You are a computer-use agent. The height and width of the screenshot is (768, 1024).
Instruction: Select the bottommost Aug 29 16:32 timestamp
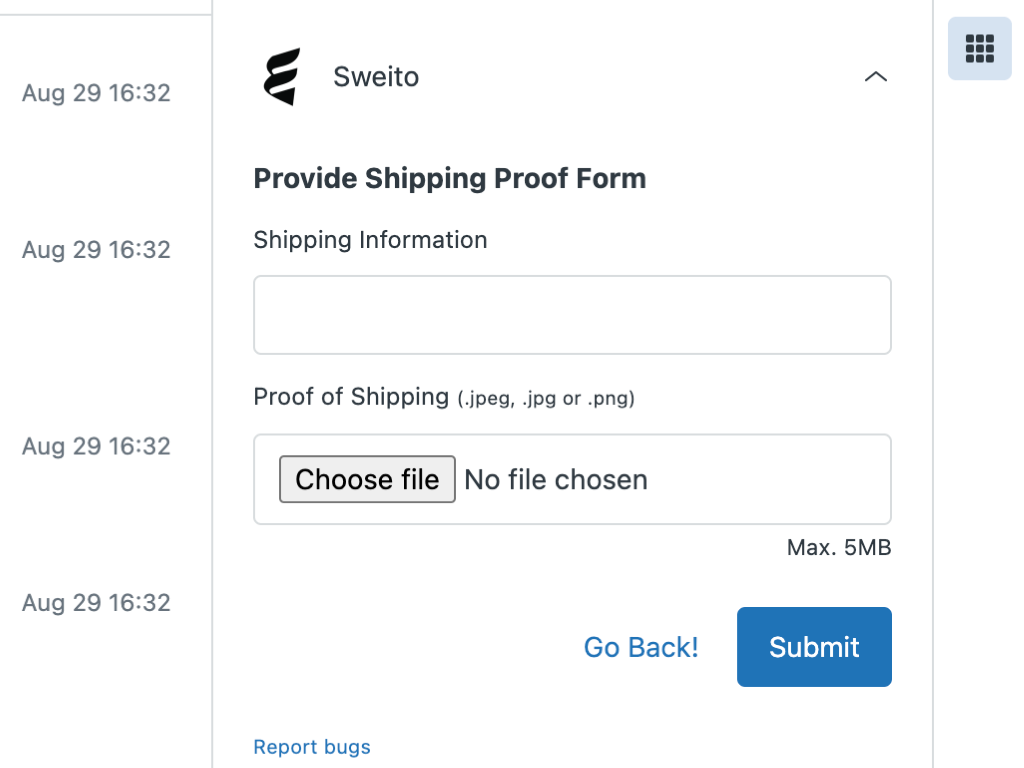click(x=96, y=603)
